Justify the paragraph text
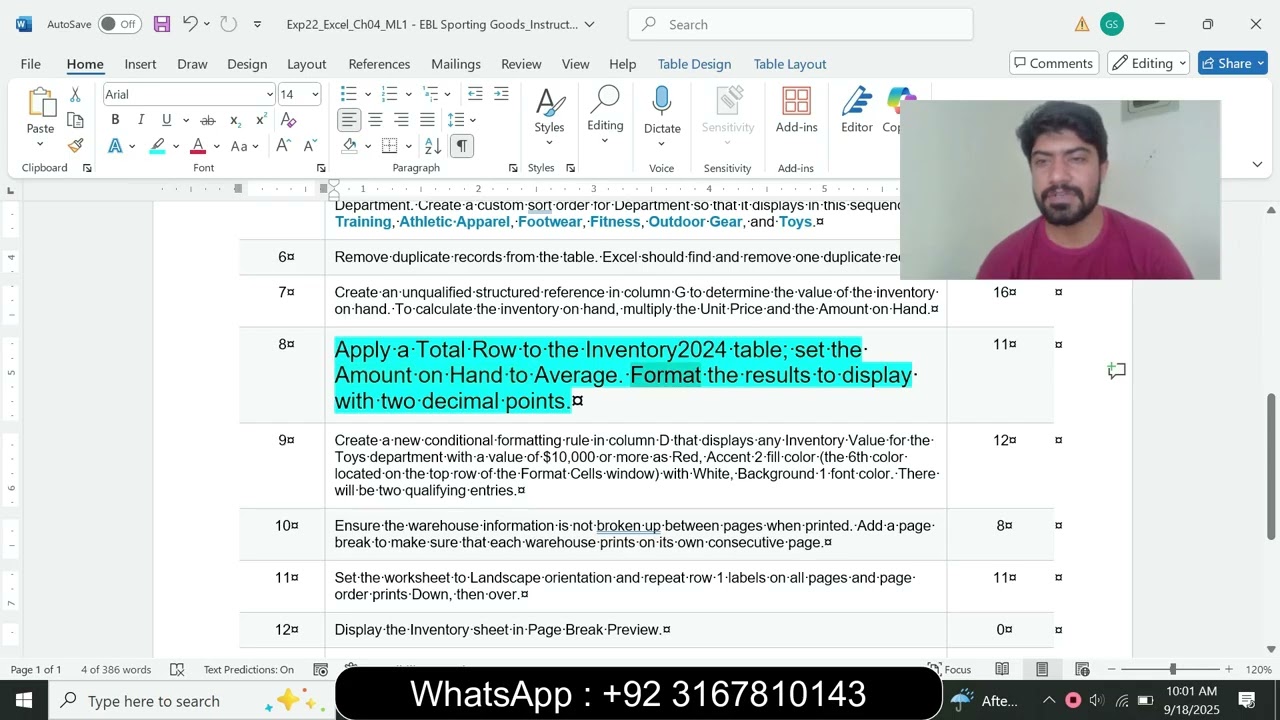 427,120
